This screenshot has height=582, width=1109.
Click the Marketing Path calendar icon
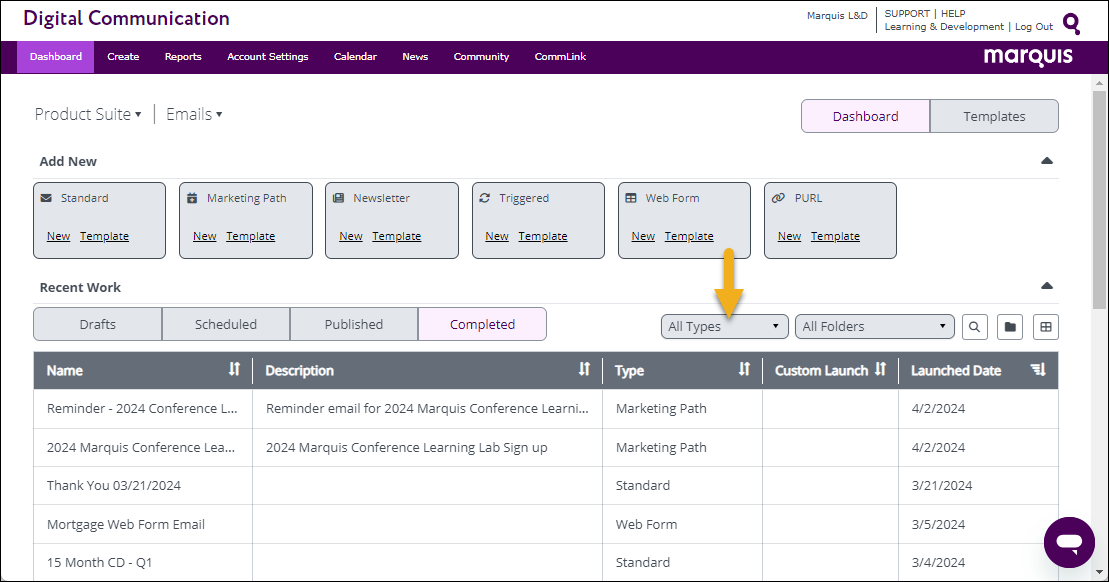[192, 198]
